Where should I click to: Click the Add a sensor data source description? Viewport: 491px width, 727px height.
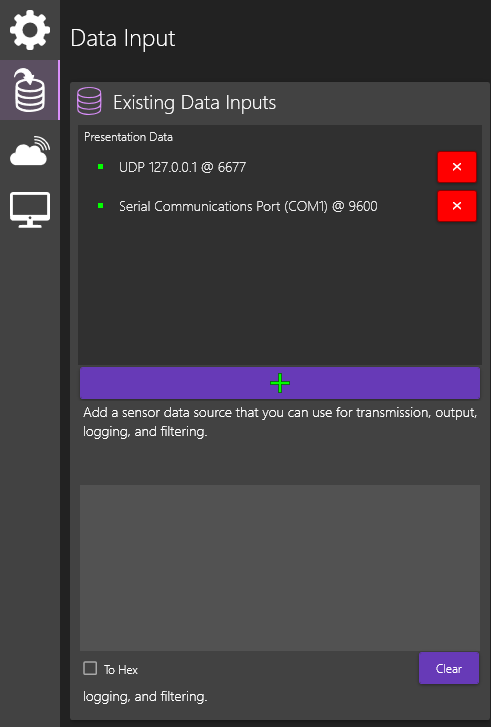280,422
